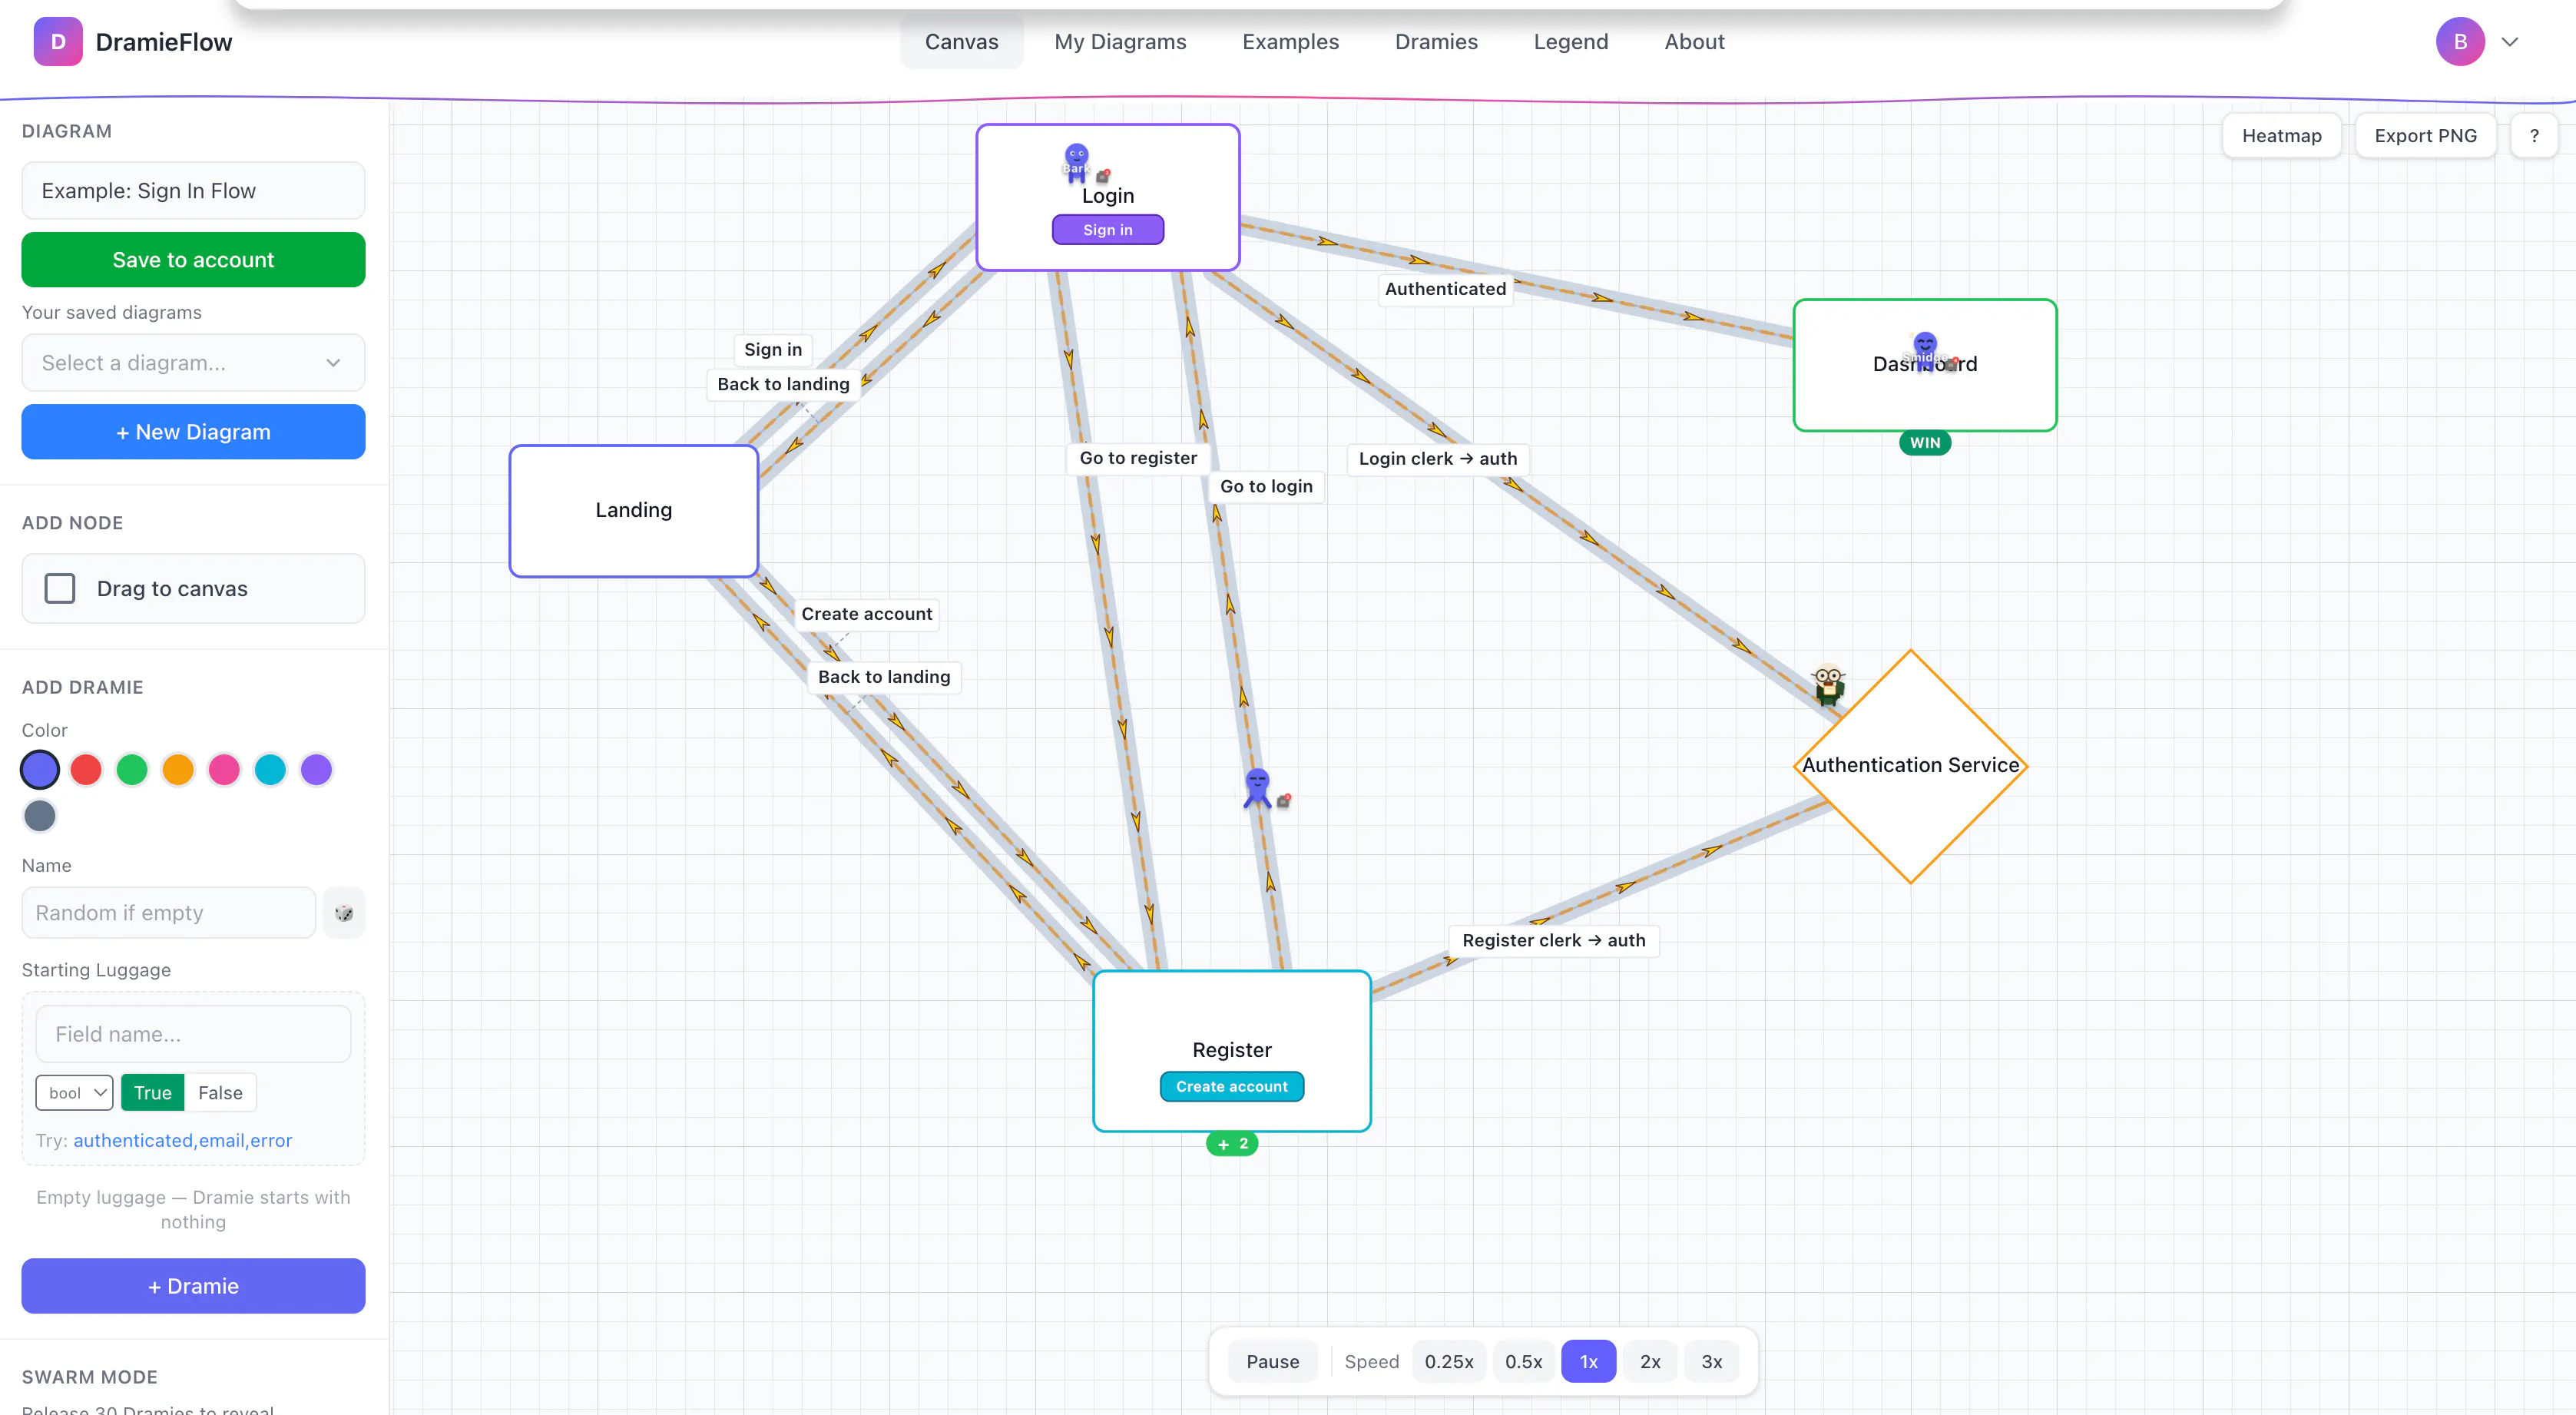The image size is (2576, 1415).
Task: Toggle the Heatmap view
Action: coord(2281,136)
